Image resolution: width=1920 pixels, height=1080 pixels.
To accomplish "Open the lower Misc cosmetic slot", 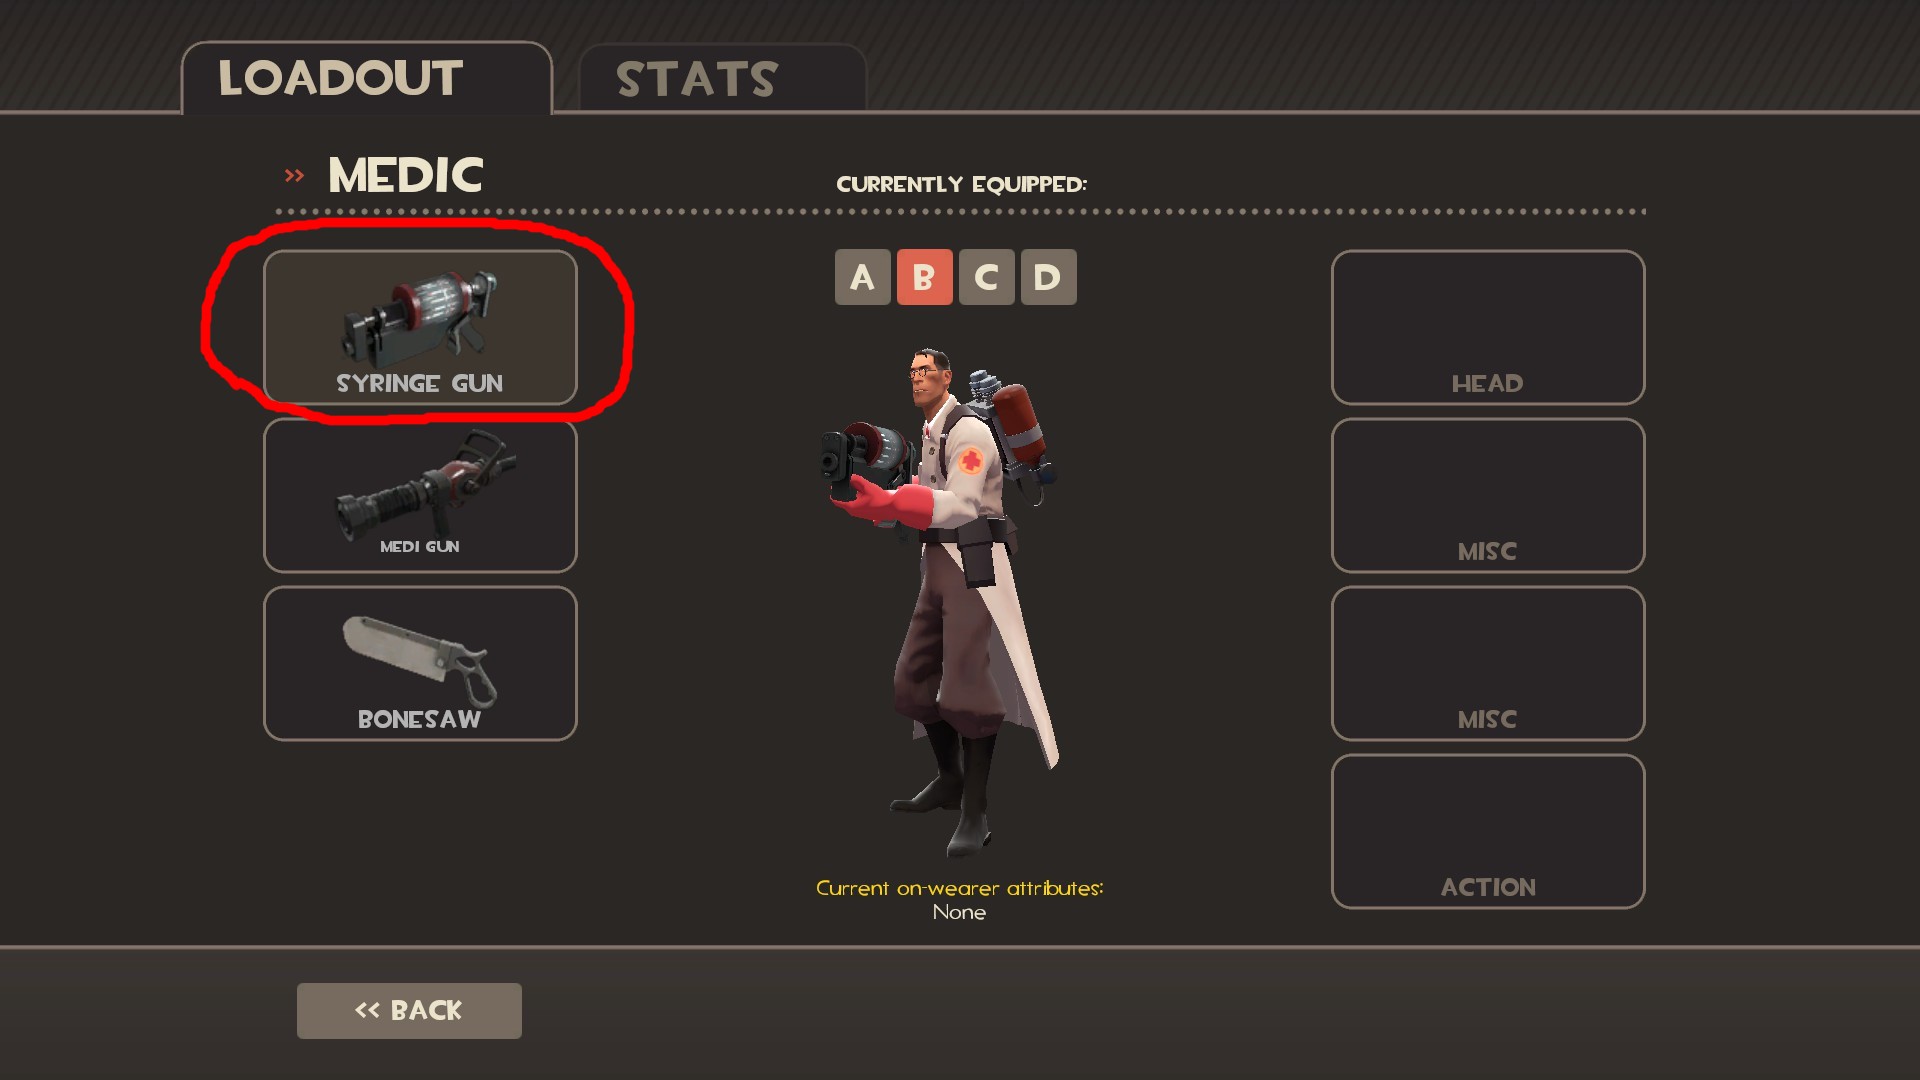I will [1488, 663].
